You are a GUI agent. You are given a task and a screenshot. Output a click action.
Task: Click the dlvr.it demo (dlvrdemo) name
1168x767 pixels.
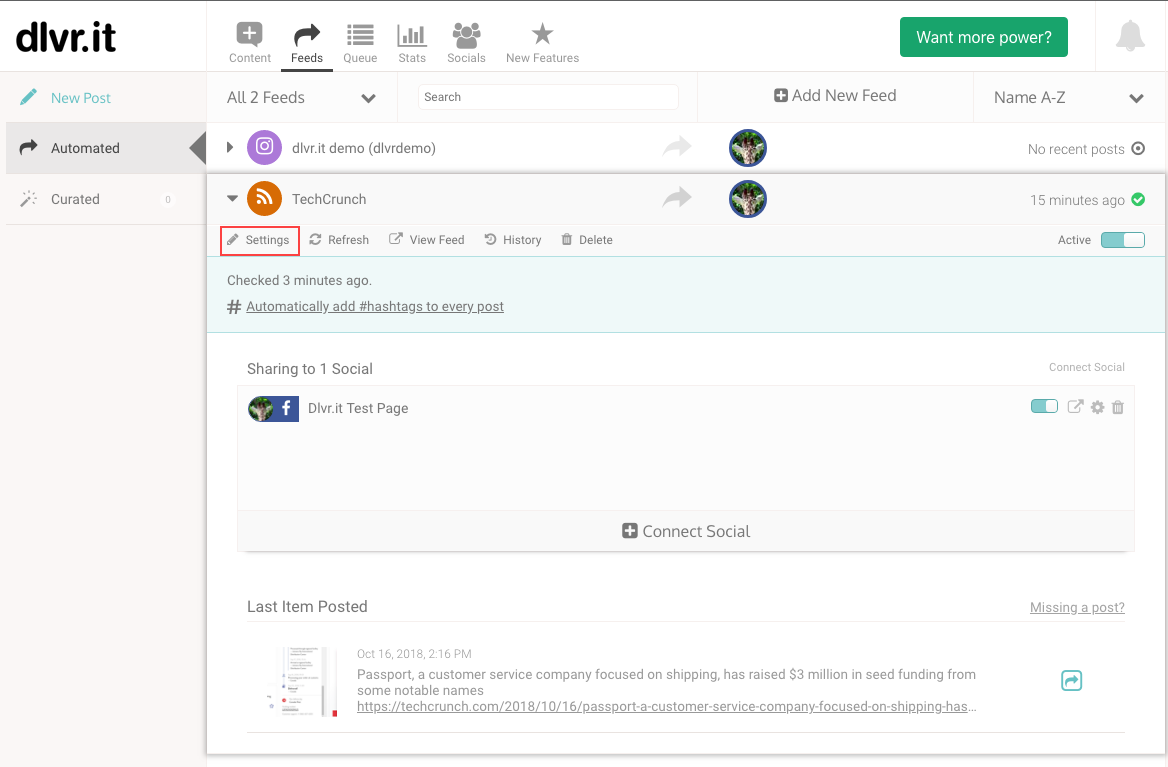click(364, 148)
